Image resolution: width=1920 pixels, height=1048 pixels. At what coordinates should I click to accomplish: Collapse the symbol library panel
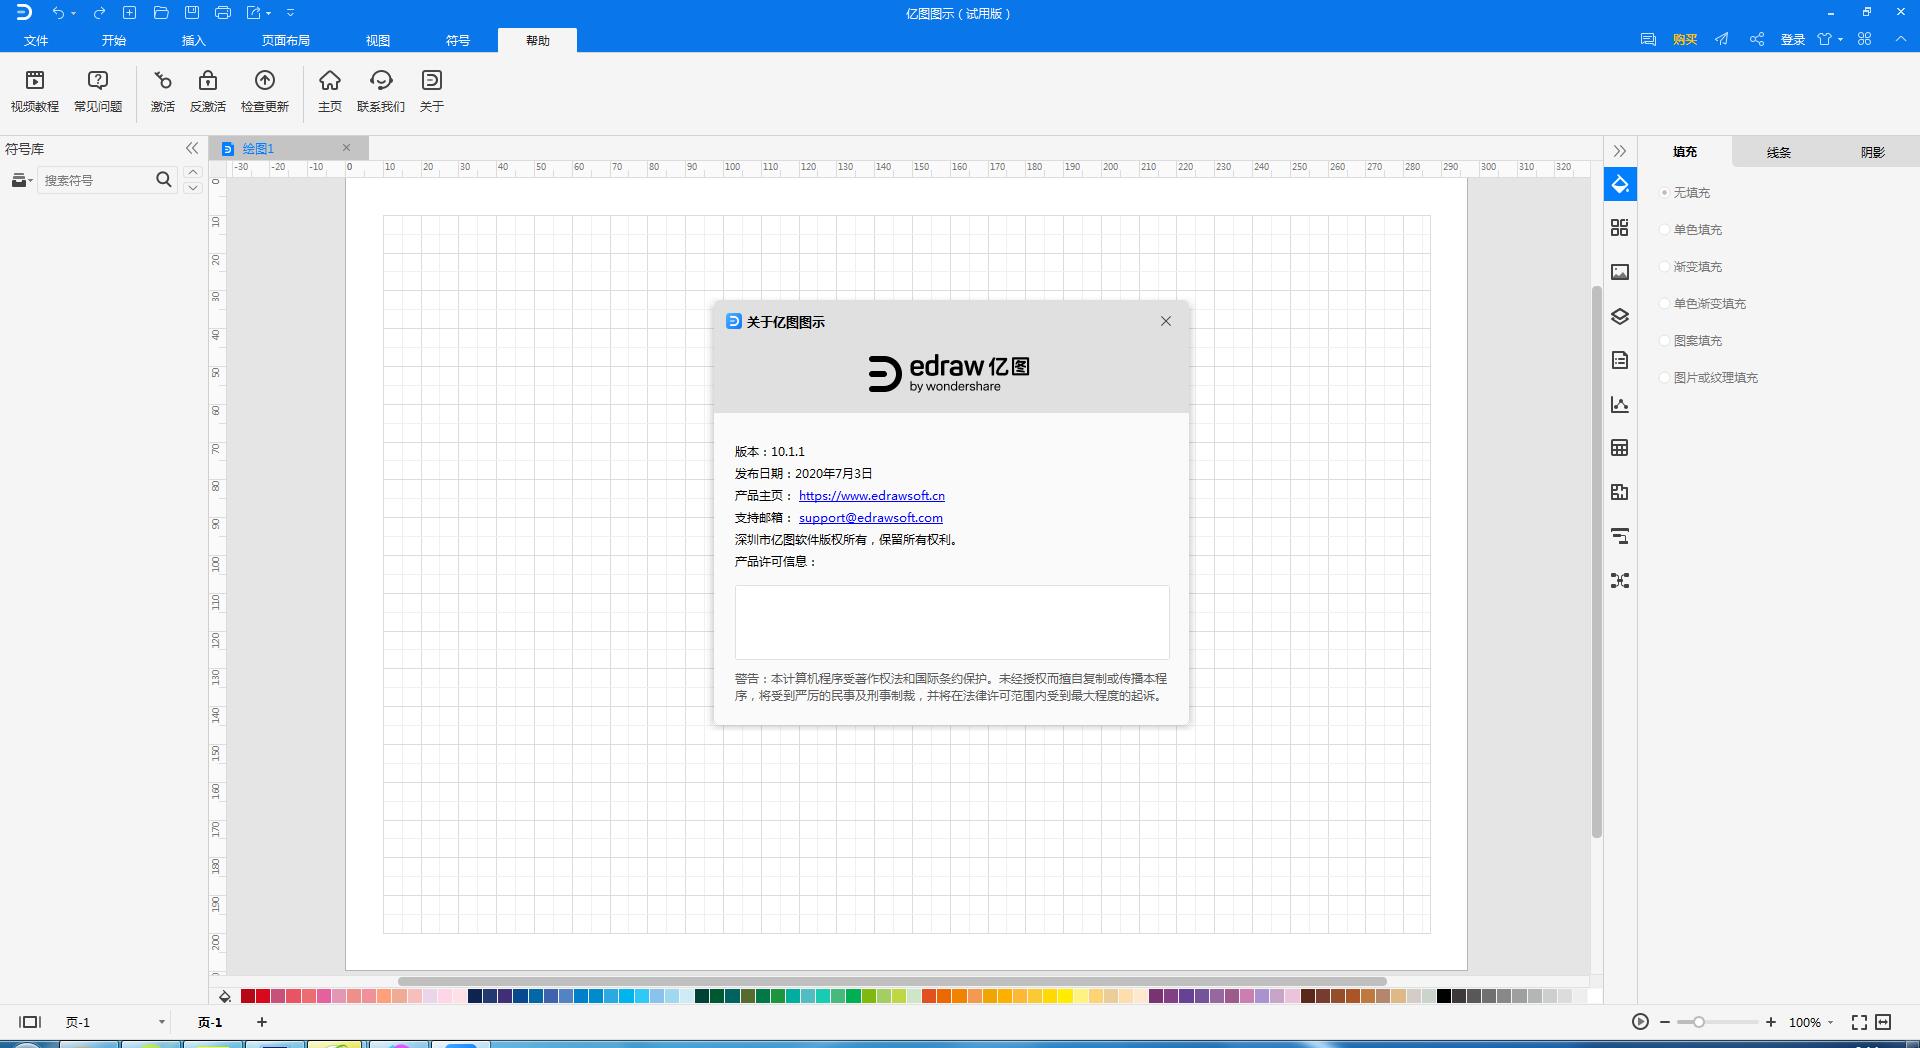tap(192, 149)
